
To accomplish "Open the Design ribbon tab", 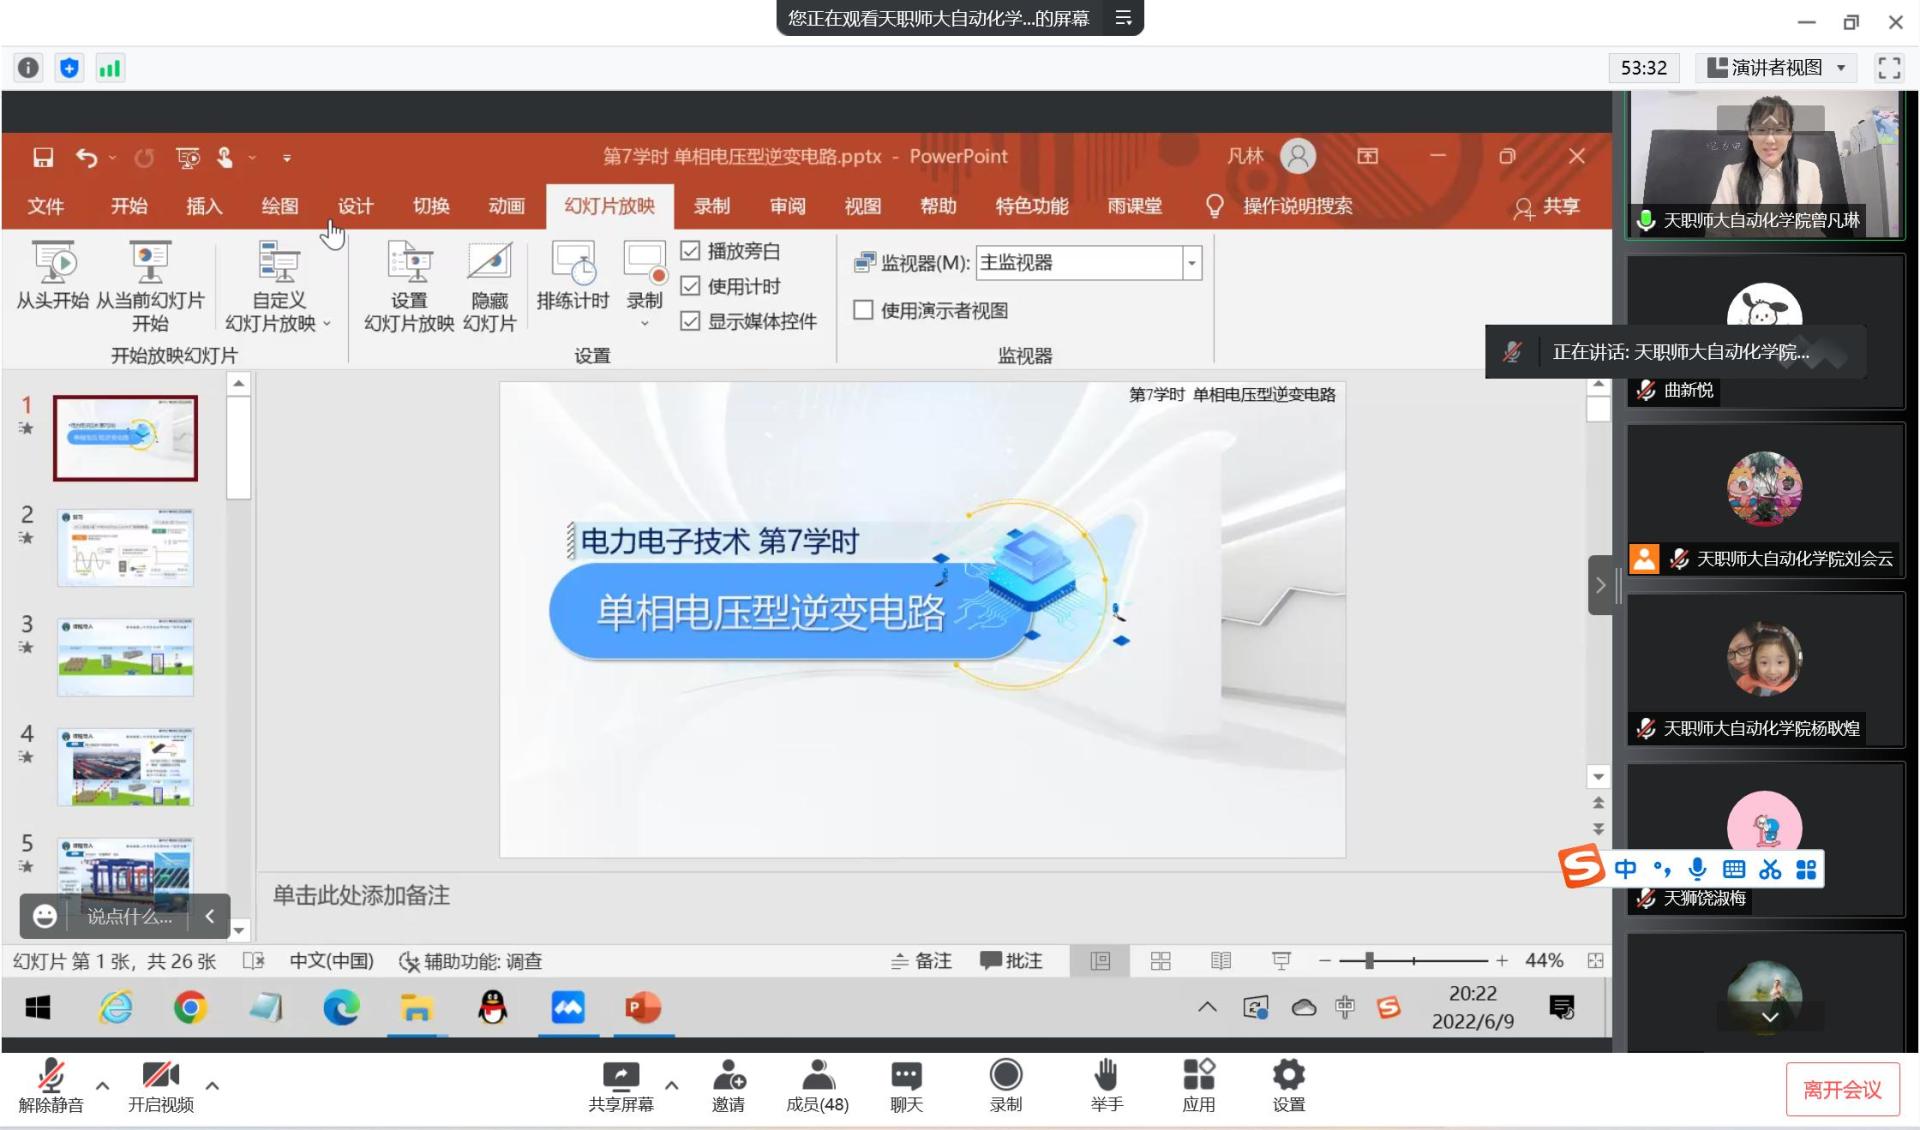I will coord(355,206).
